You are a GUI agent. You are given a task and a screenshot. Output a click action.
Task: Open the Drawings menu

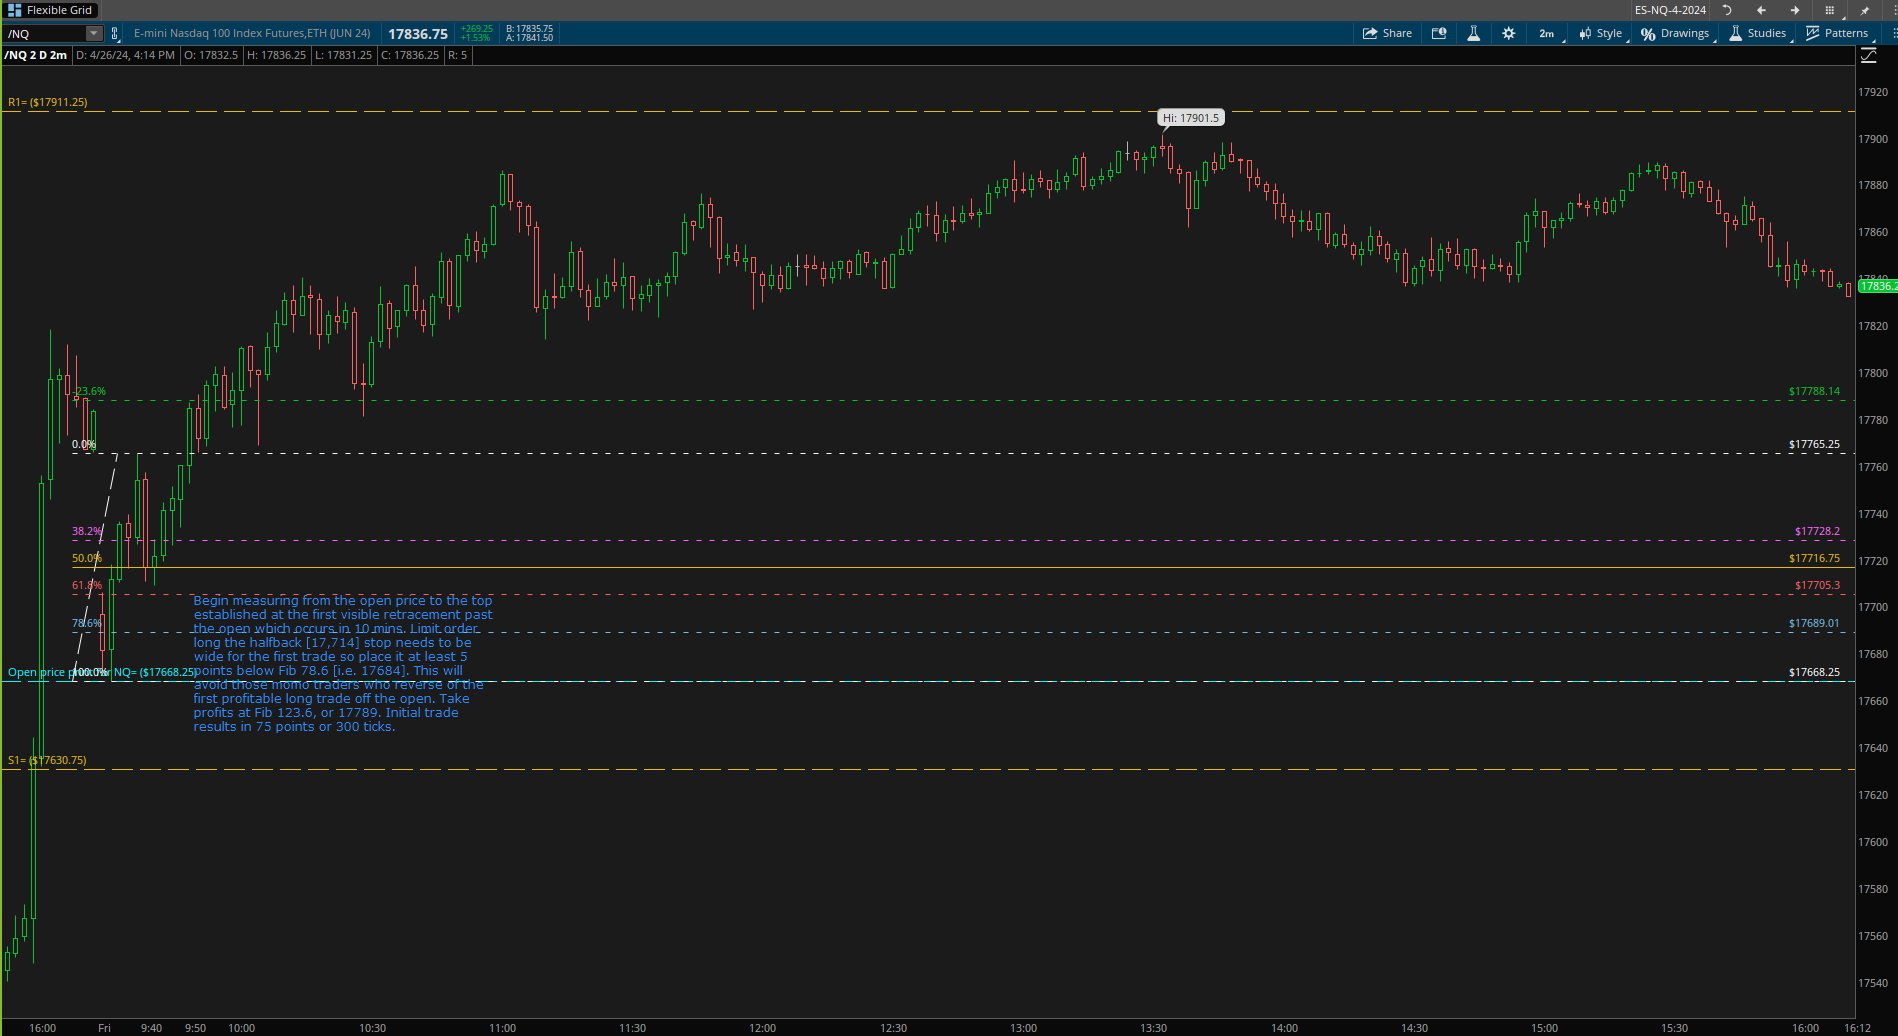coord(1676,33)
